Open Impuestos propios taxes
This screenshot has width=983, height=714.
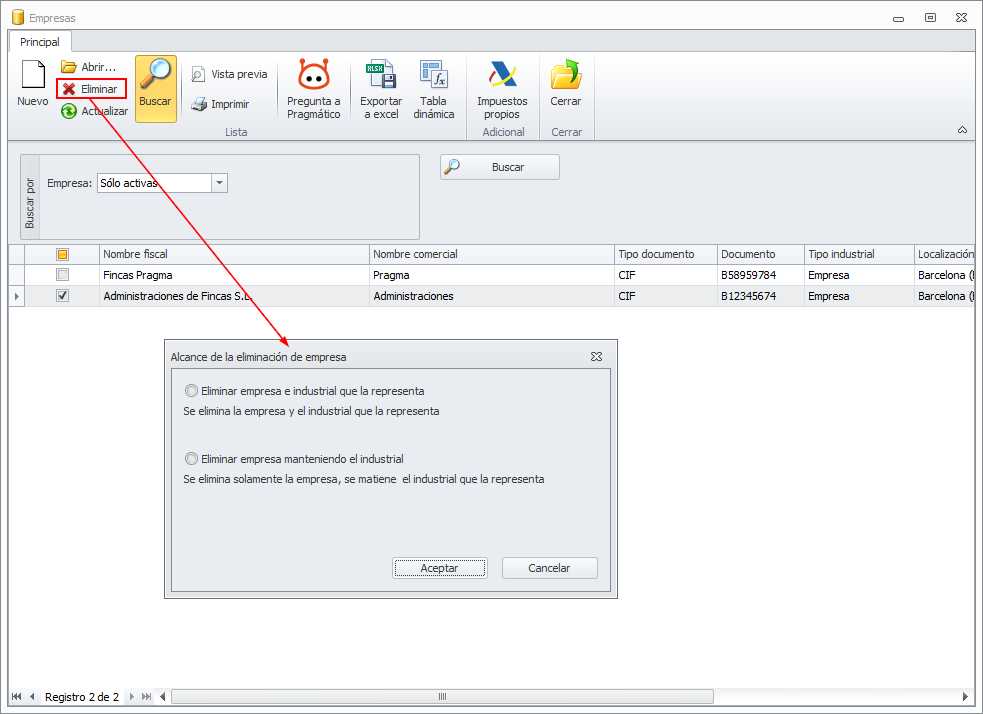502,88
